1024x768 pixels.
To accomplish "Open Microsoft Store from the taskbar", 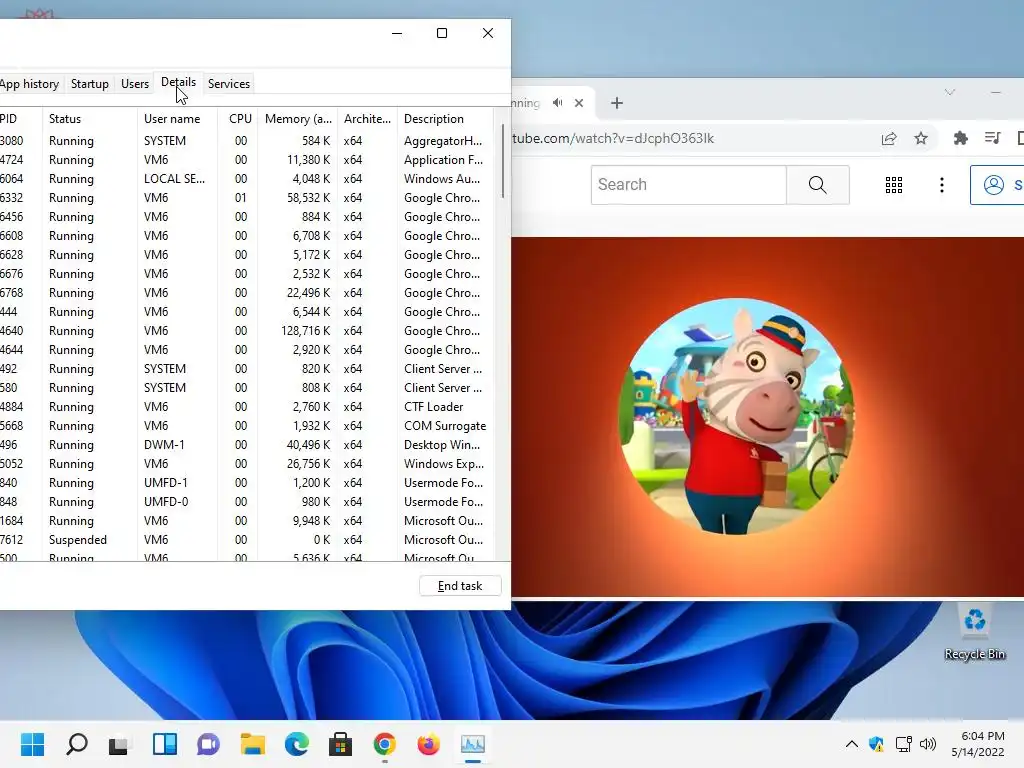I will (x=340, y=744).
